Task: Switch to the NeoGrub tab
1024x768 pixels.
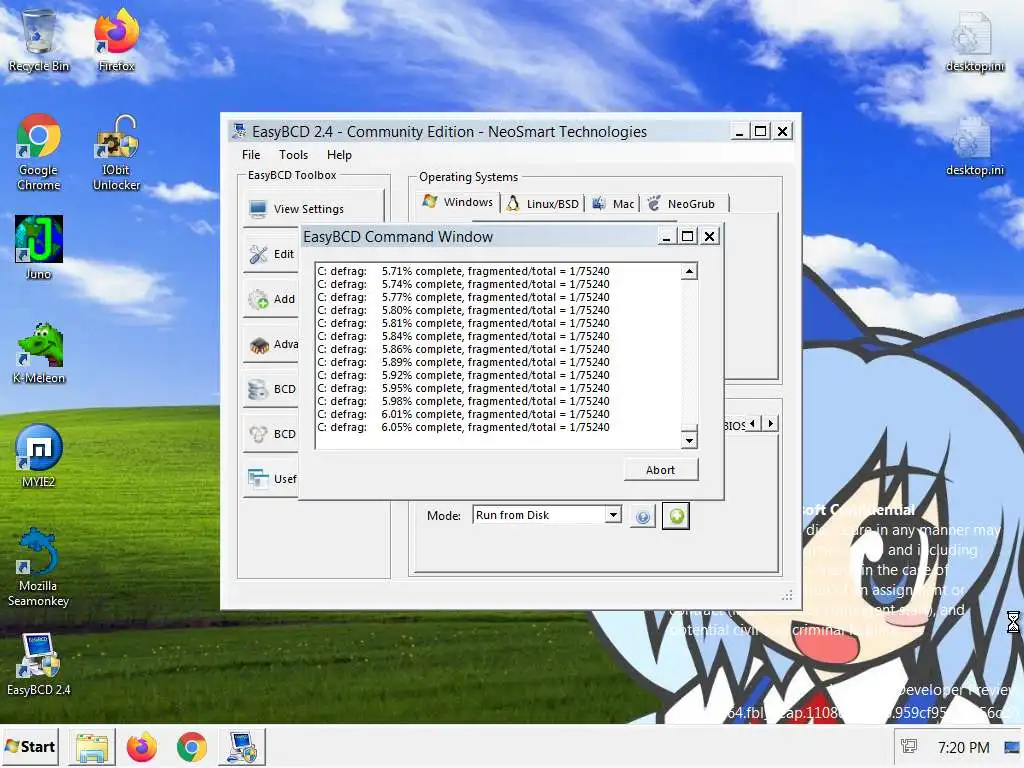Action: pos(683,204)
